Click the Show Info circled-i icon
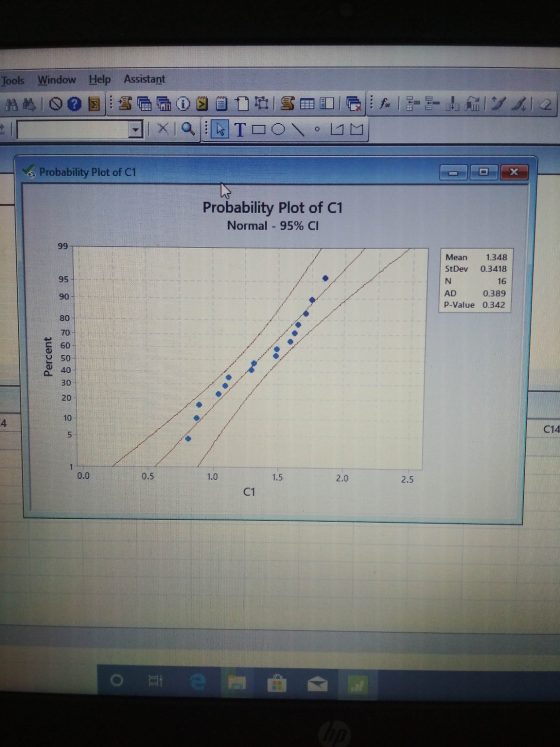This screenshot has height=747, width=560. pos(183,103)
